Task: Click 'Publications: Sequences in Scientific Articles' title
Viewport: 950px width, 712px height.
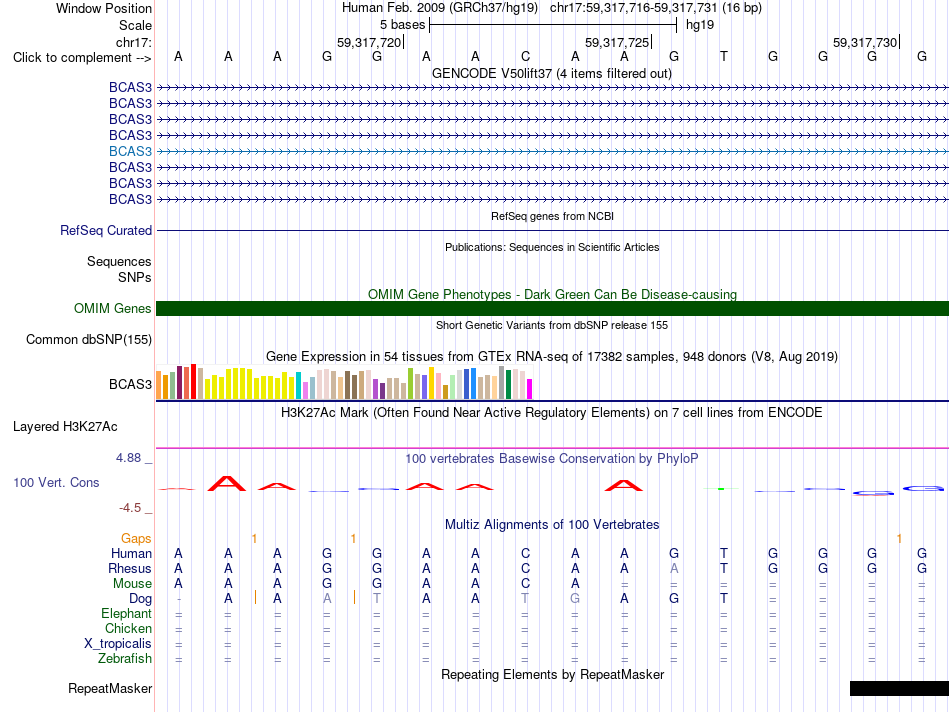Action: tap(552, 247)
